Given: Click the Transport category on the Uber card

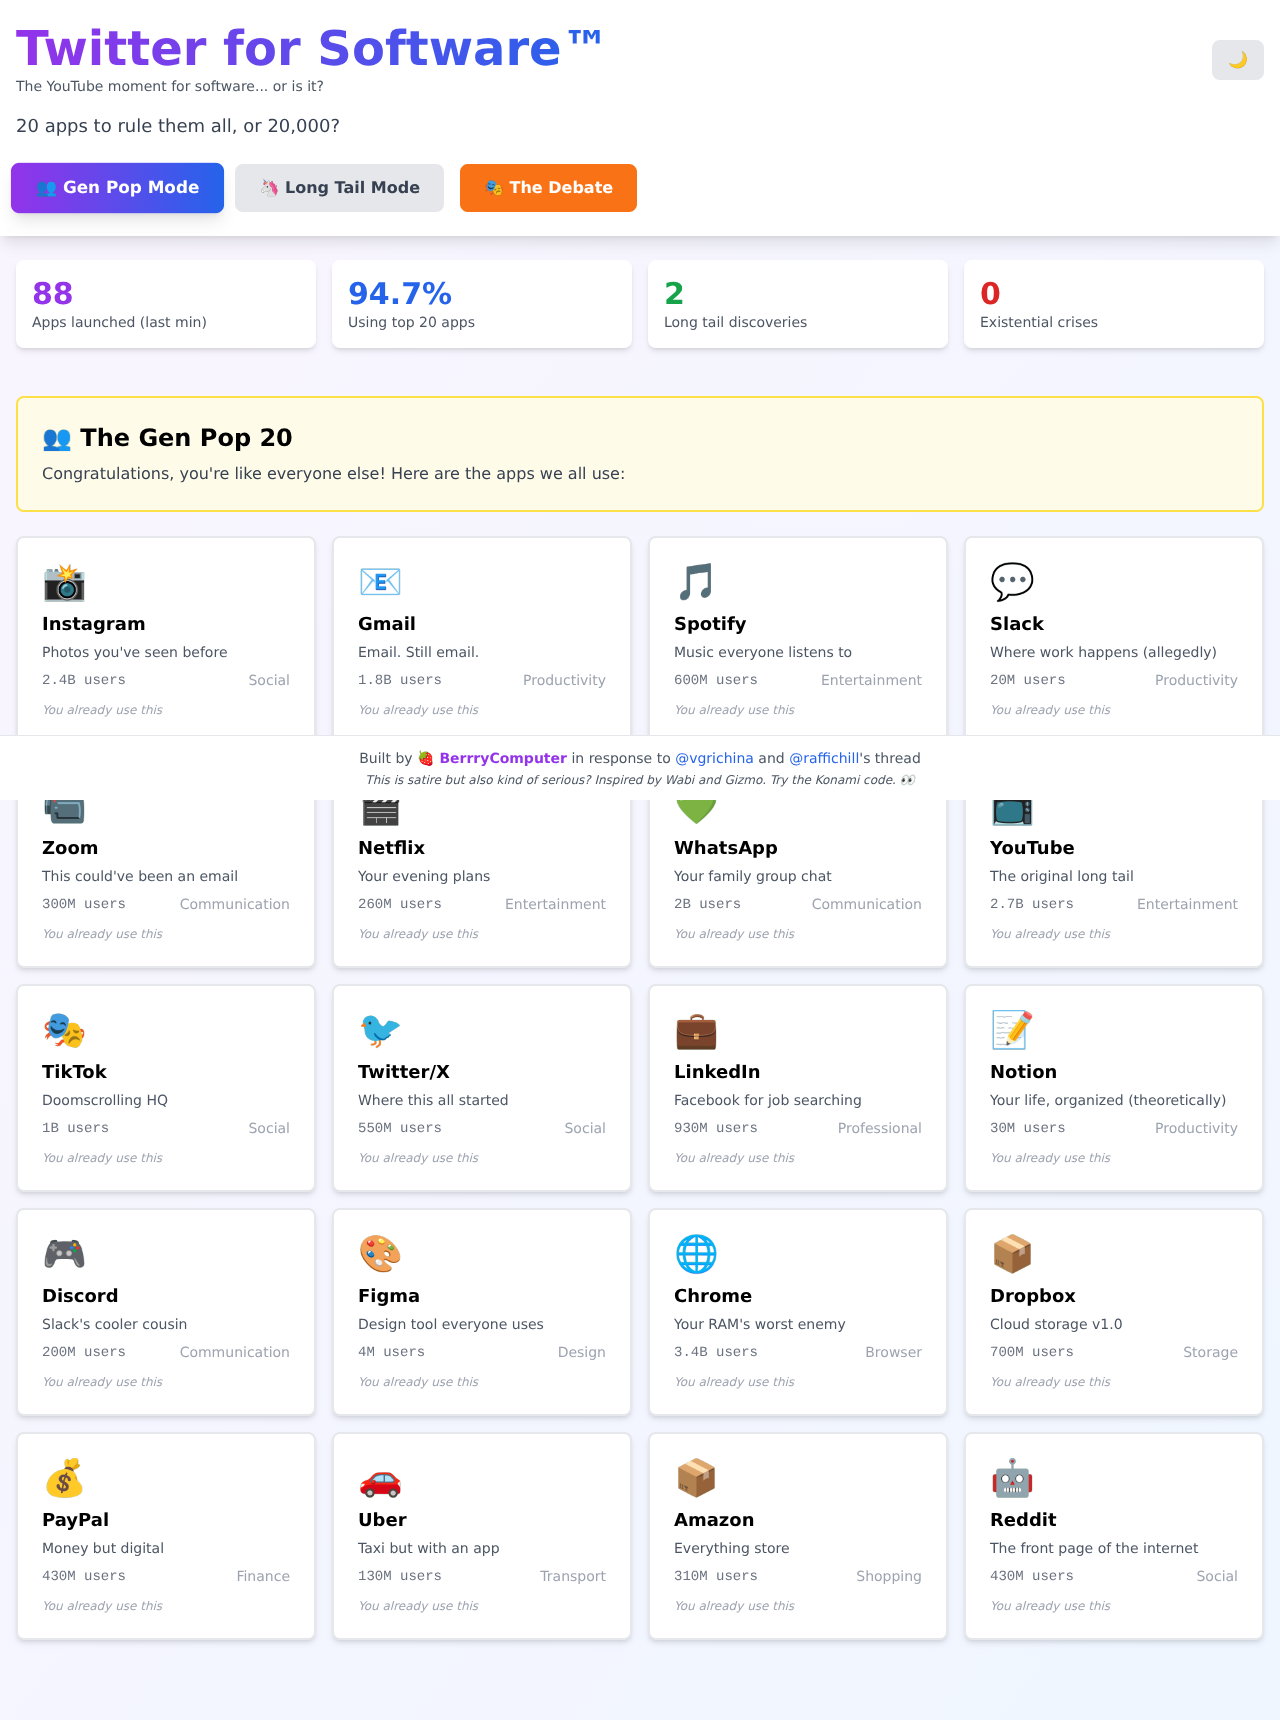Looking at the screenshot, I should pyautogui.click(x=573, y=1576).
